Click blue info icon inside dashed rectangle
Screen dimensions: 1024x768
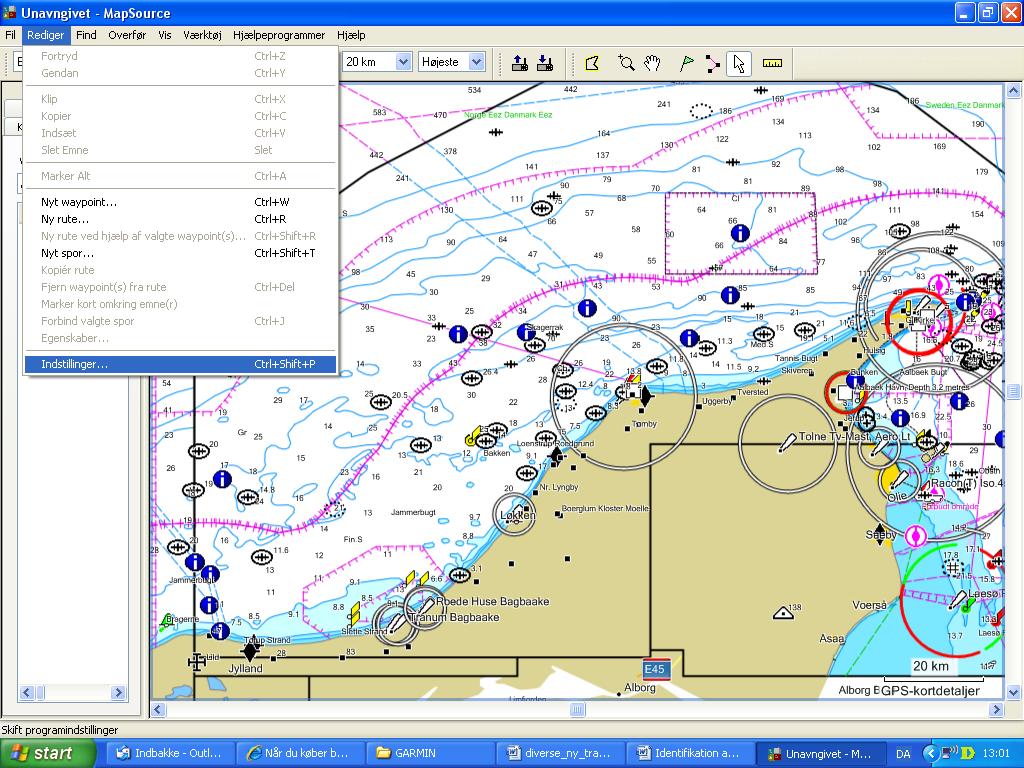(x=740, y=233)
